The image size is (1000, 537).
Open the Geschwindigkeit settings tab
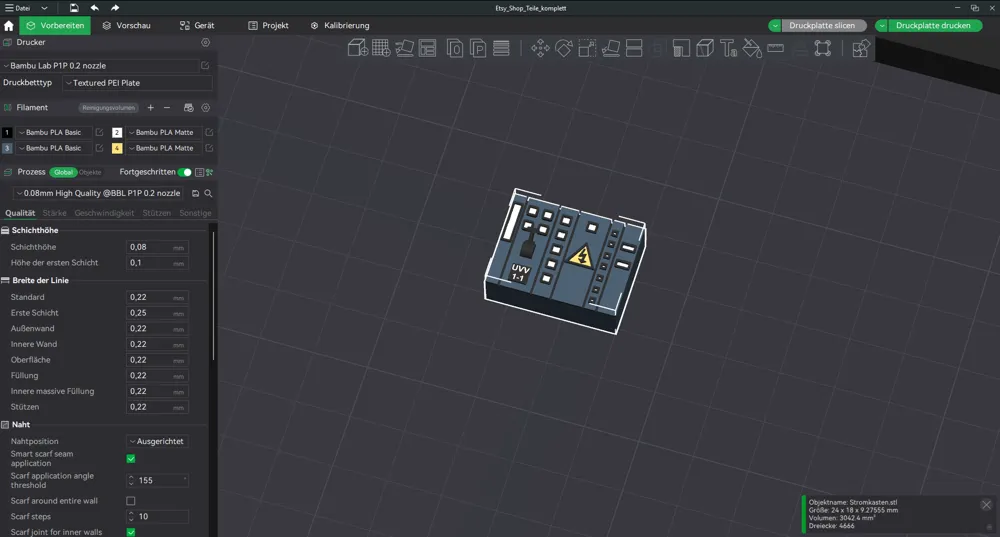point(104,213)
